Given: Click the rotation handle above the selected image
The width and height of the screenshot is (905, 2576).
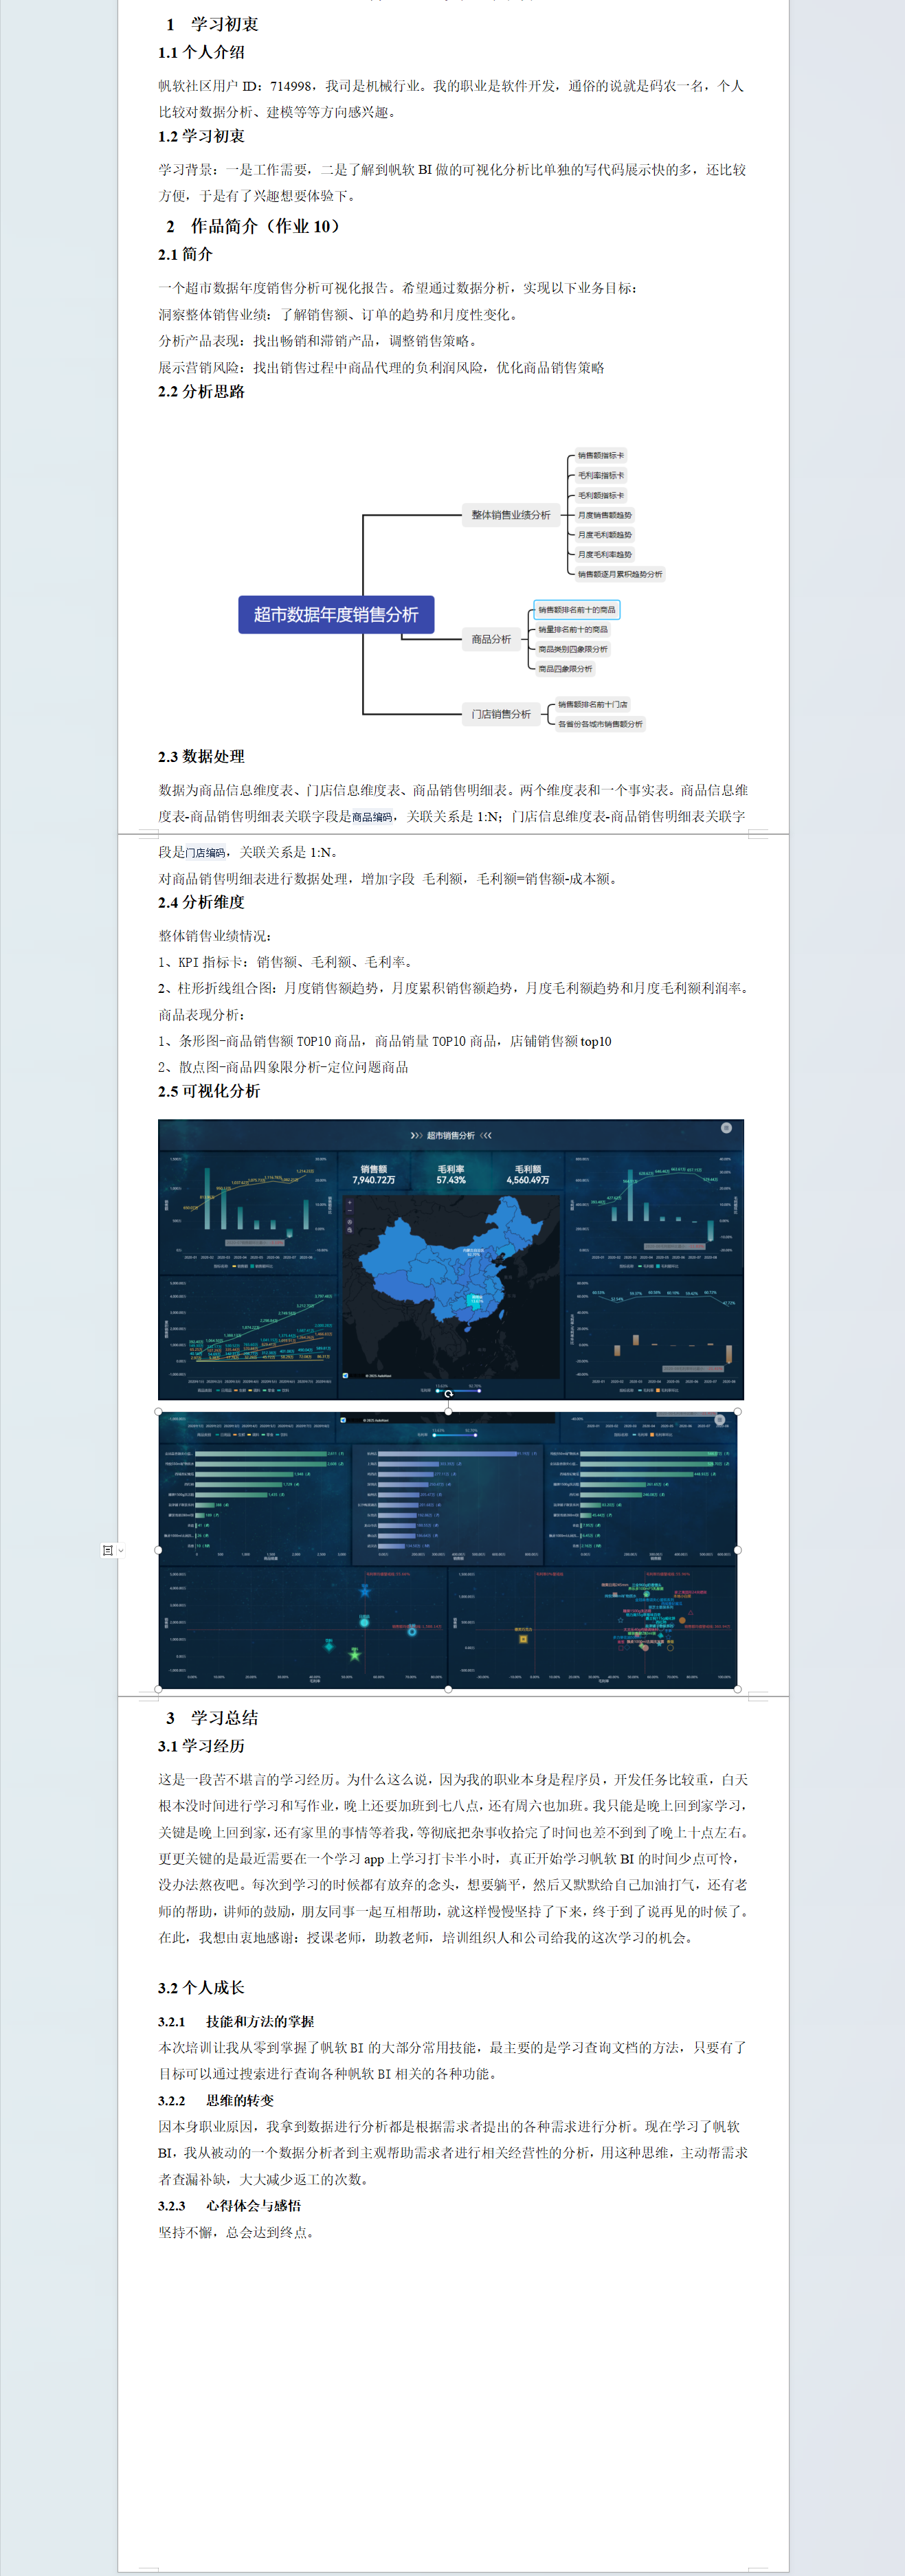Looking at the screenshot, I should pyautogui.click(x=448, y=1393).
